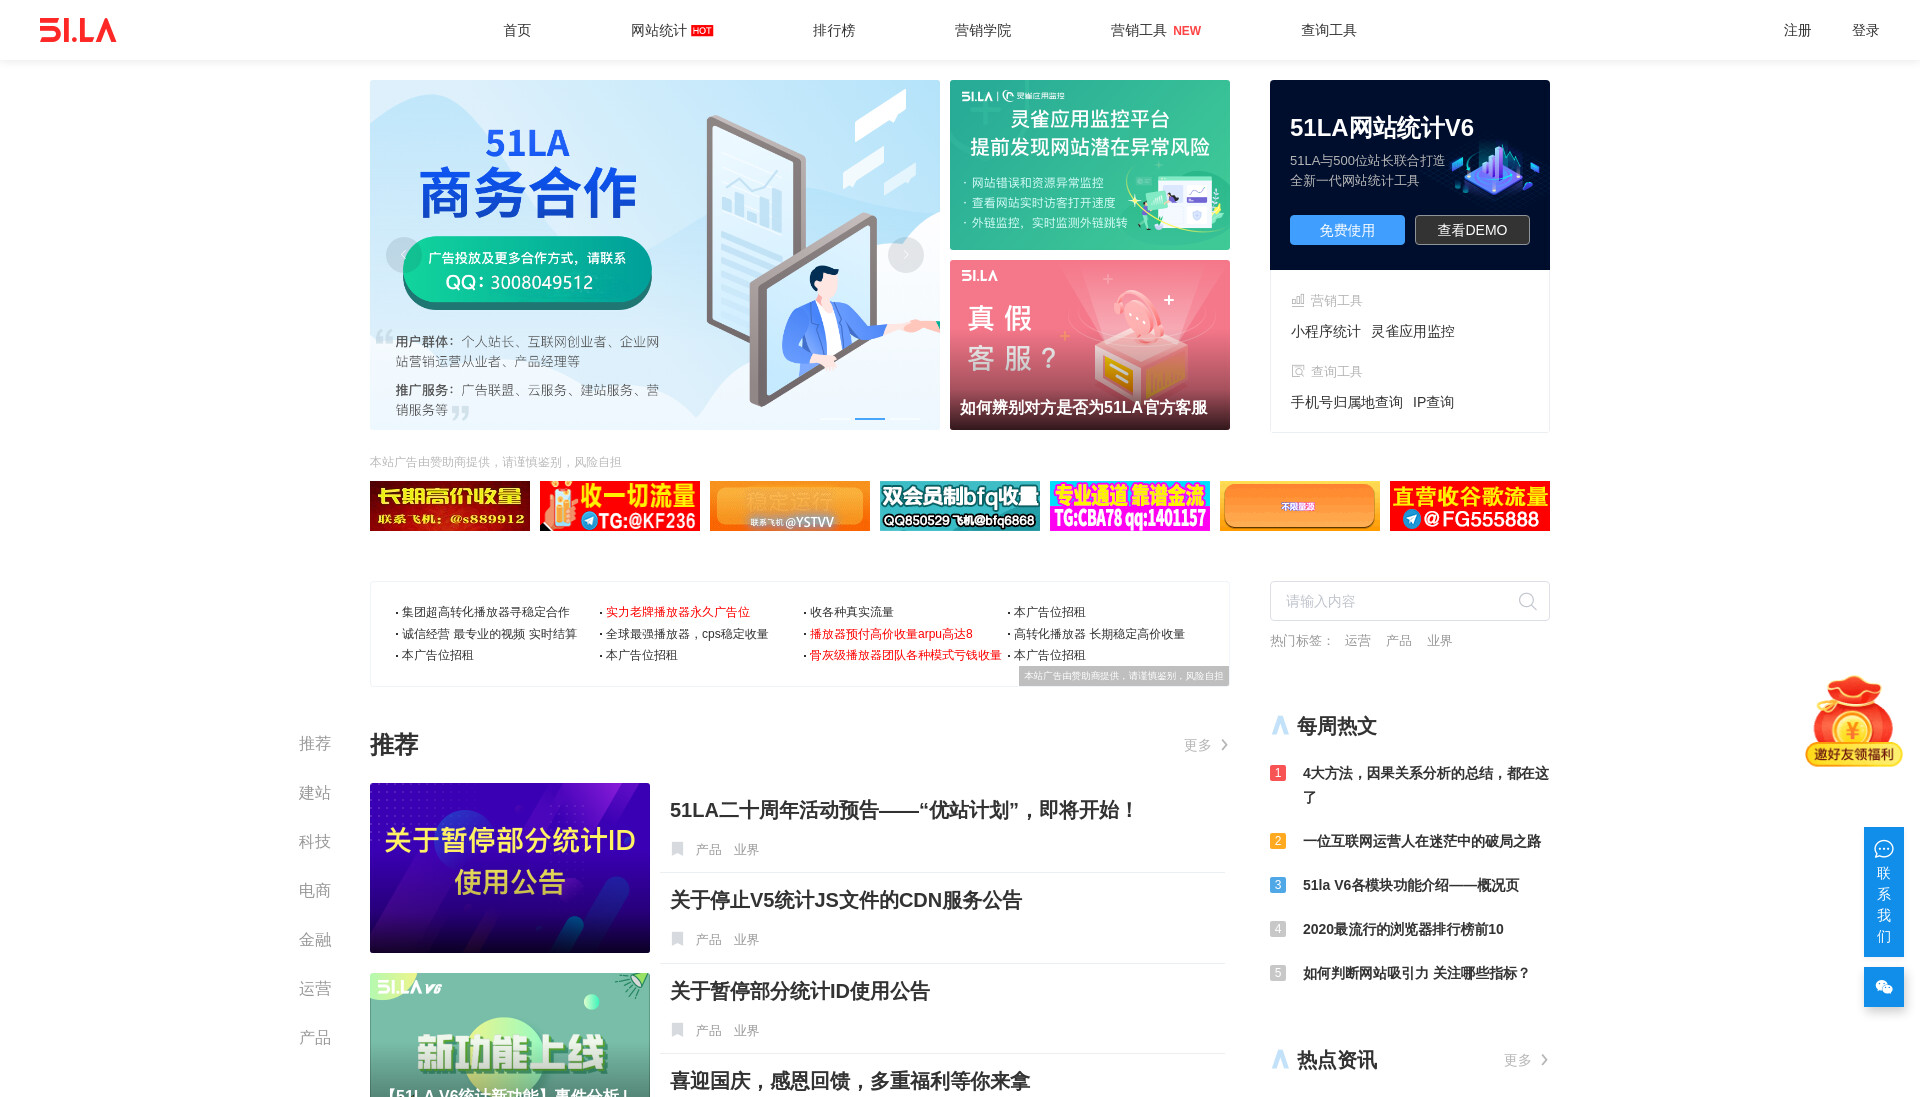Image resolution: width=1920 pixels, height=1097 pixels.
Task: Open 网站统计 navigation item
Action: [x=671, y=30]
